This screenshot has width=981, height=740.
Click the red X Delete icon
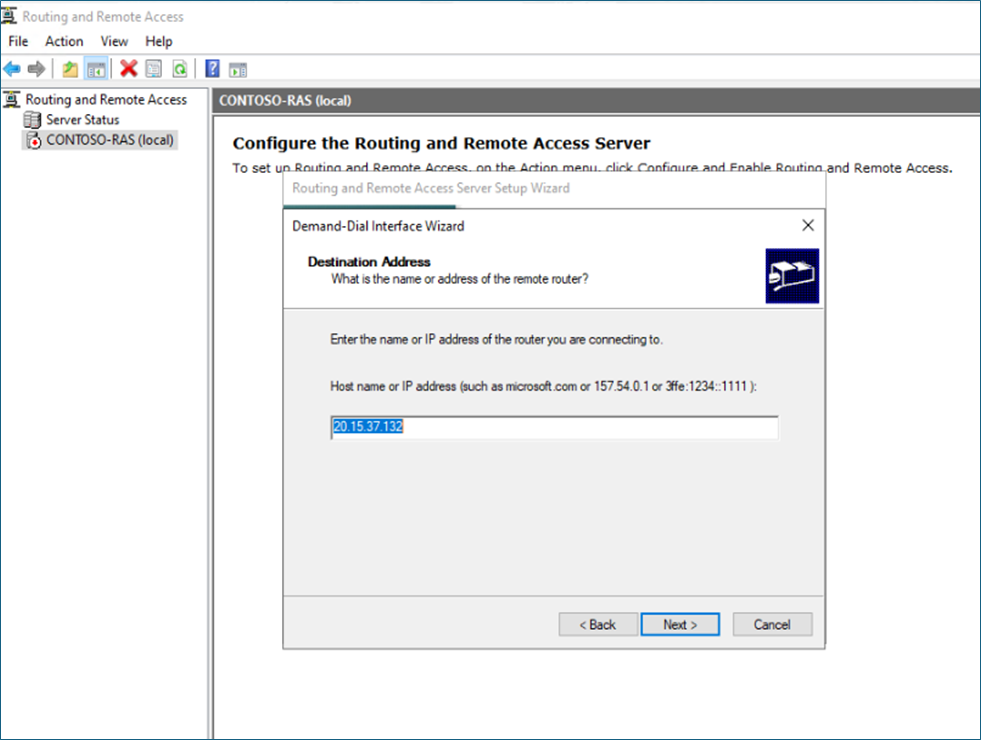point(128,69)
